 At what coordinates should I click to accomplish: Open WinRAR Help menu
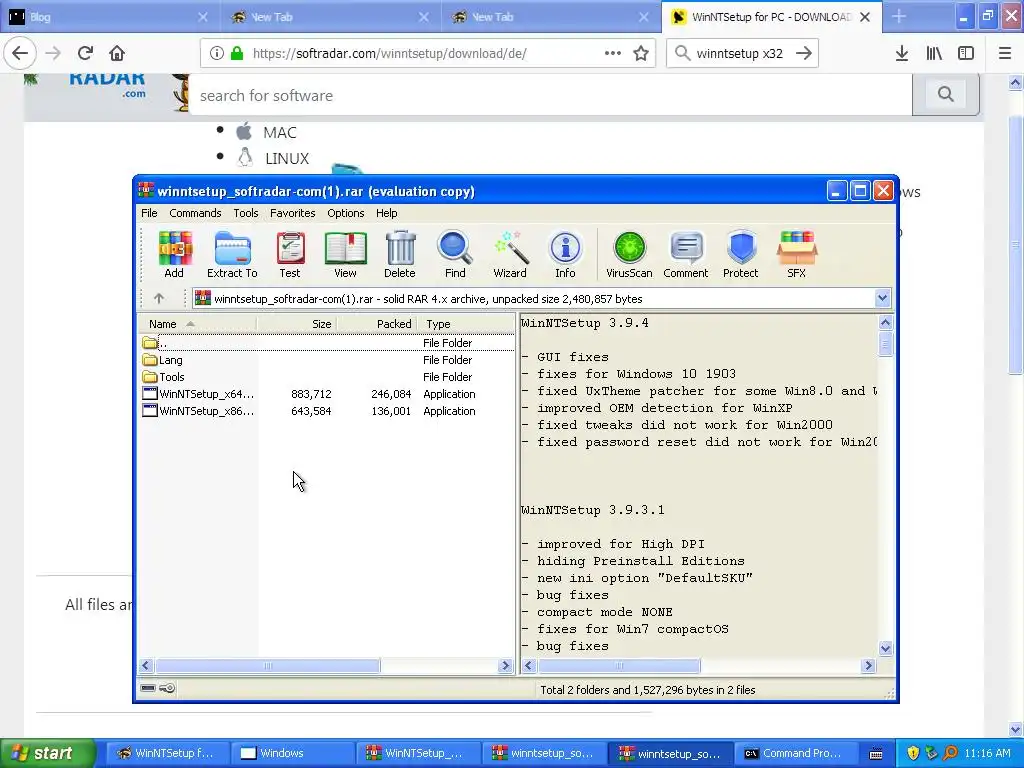tap(387, 213)
